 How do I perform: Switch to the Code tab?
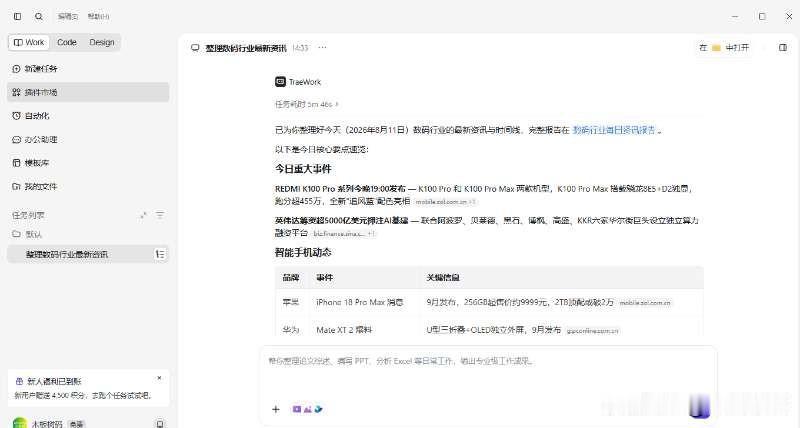point(67,42)
